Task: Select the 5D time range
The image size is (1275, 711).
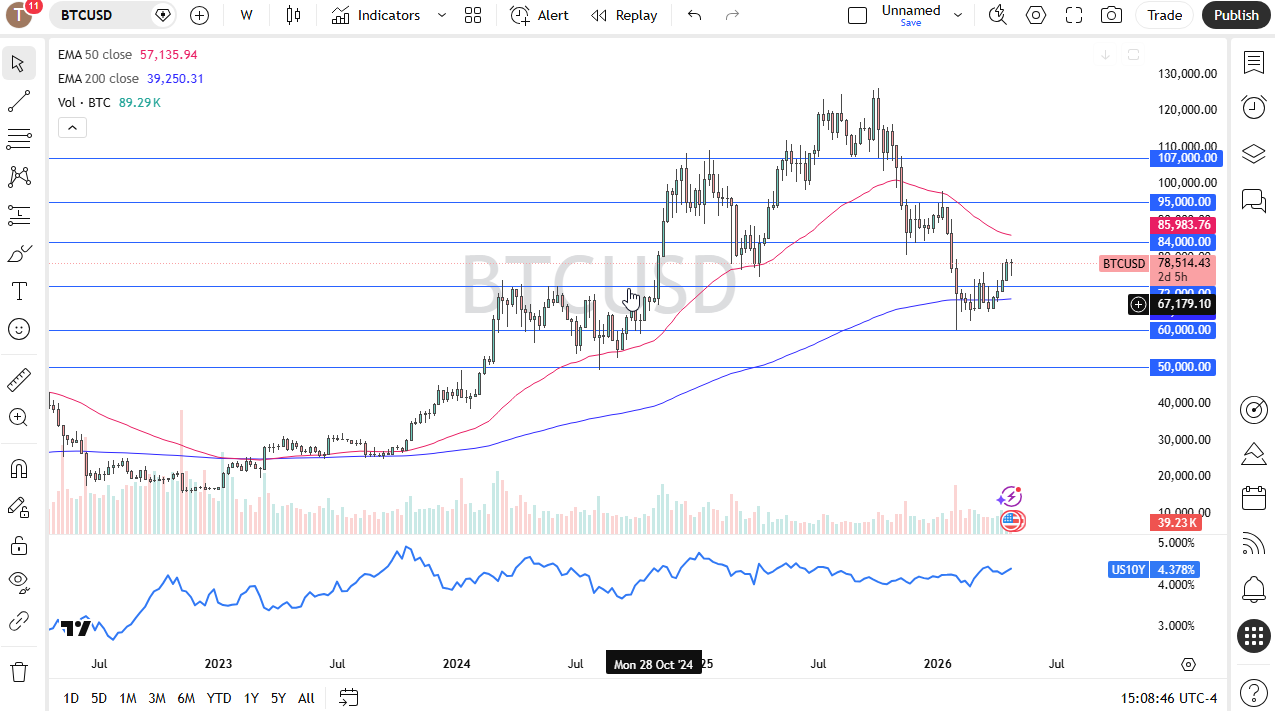Action: [99, 698]
